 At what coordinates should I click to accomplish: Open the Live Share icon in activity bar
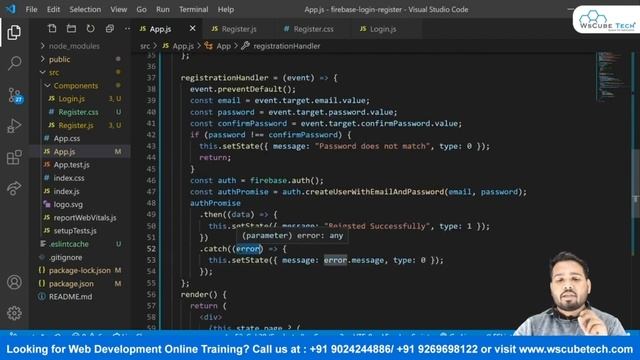(14, 188)
